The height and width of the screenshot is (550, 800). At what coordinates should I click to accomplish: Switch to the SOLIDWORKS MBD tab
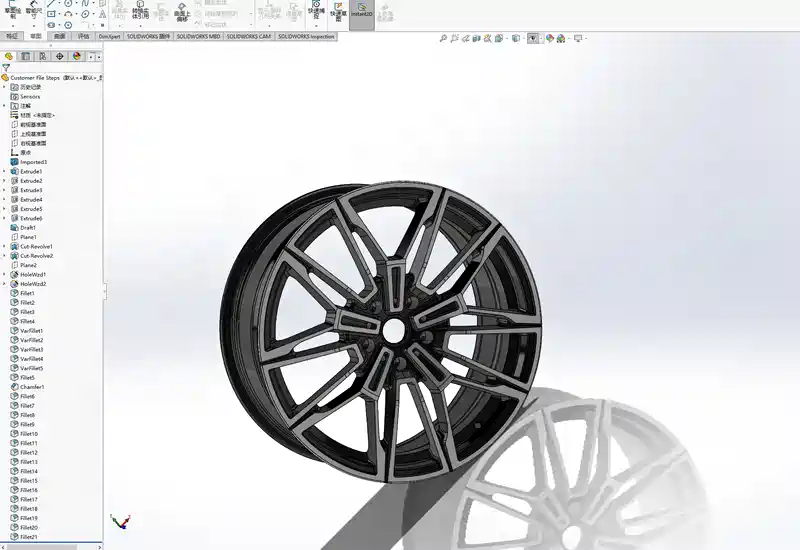tap(199, 36)
